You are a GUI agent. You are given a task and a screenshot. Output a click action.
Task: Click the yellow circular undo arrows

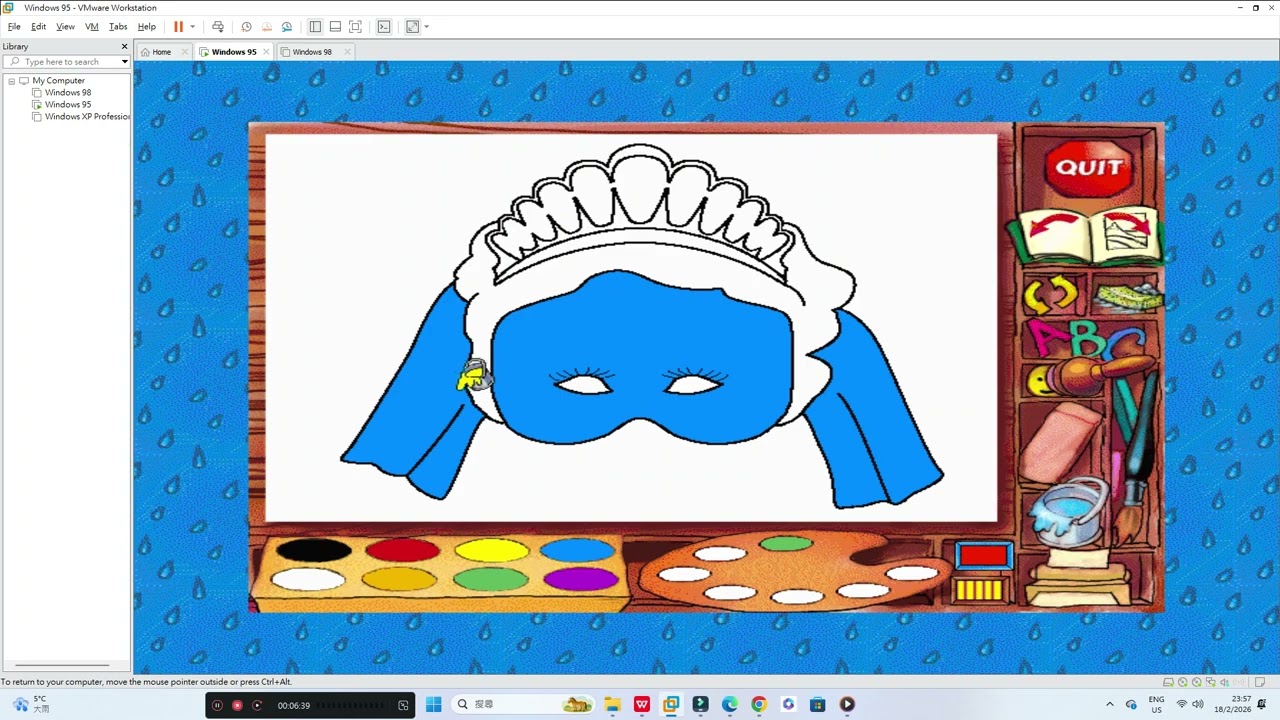[1050, 294]
